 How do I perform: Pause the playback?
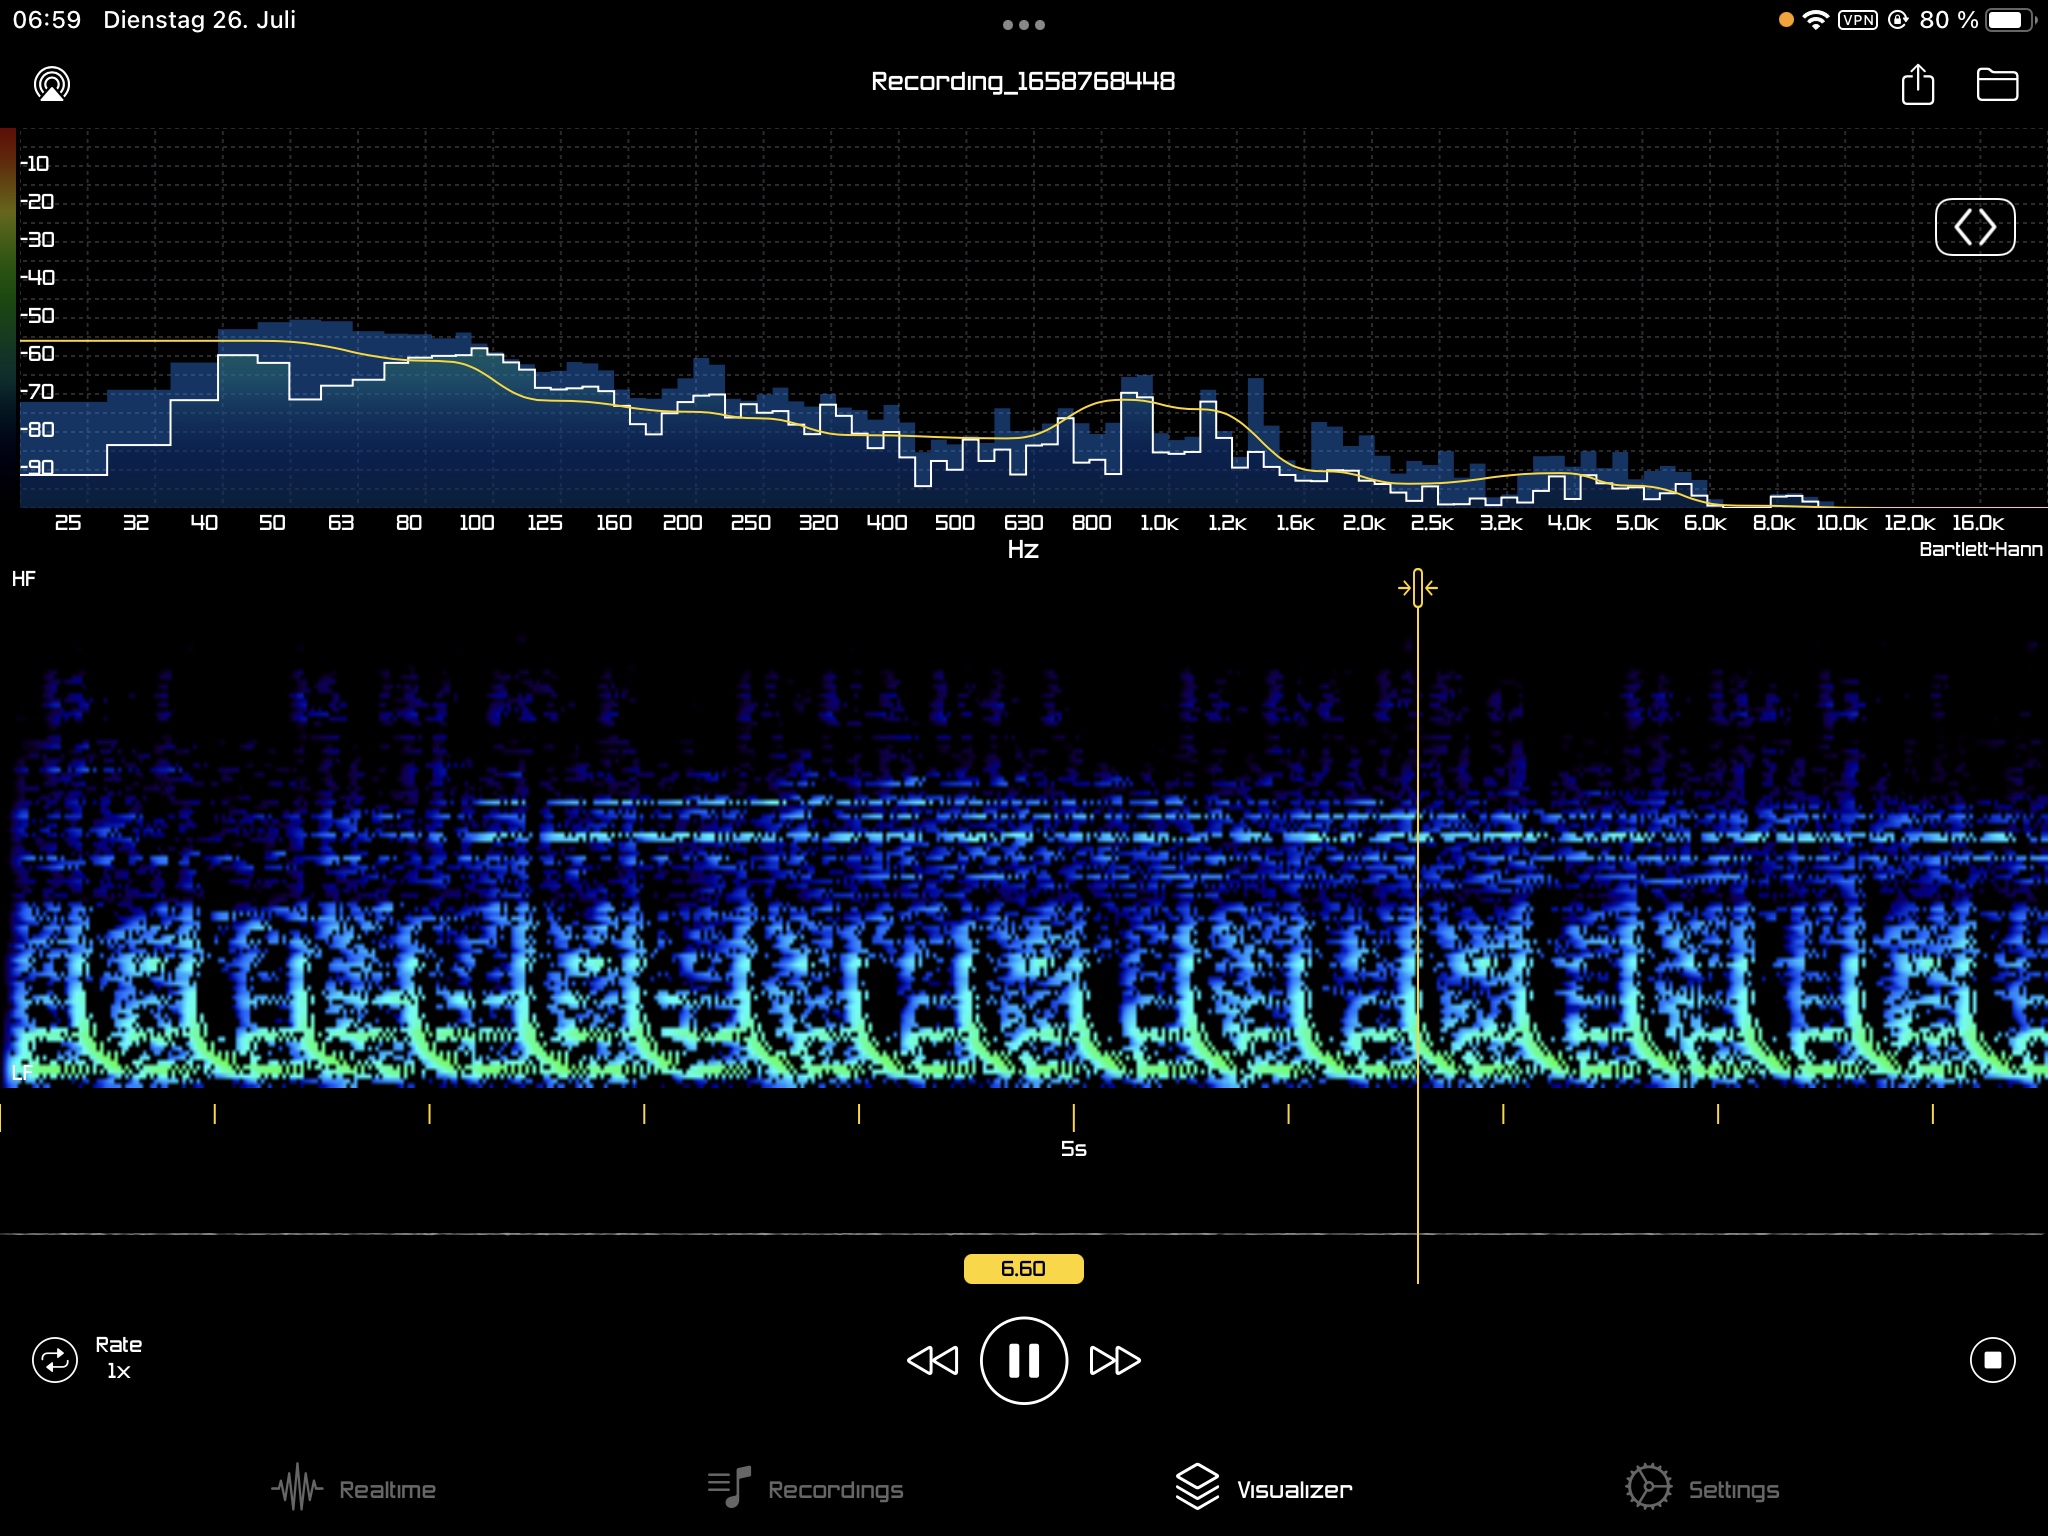(1024, 1360)
